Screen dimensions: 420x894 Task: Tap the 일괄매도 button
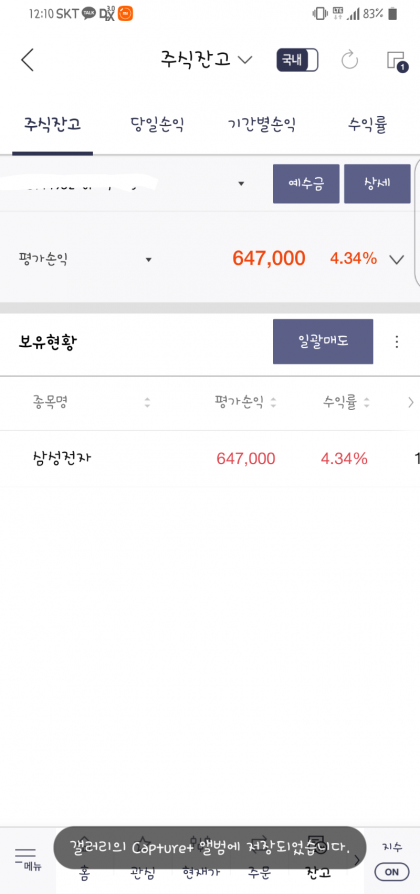coord(323,342)
